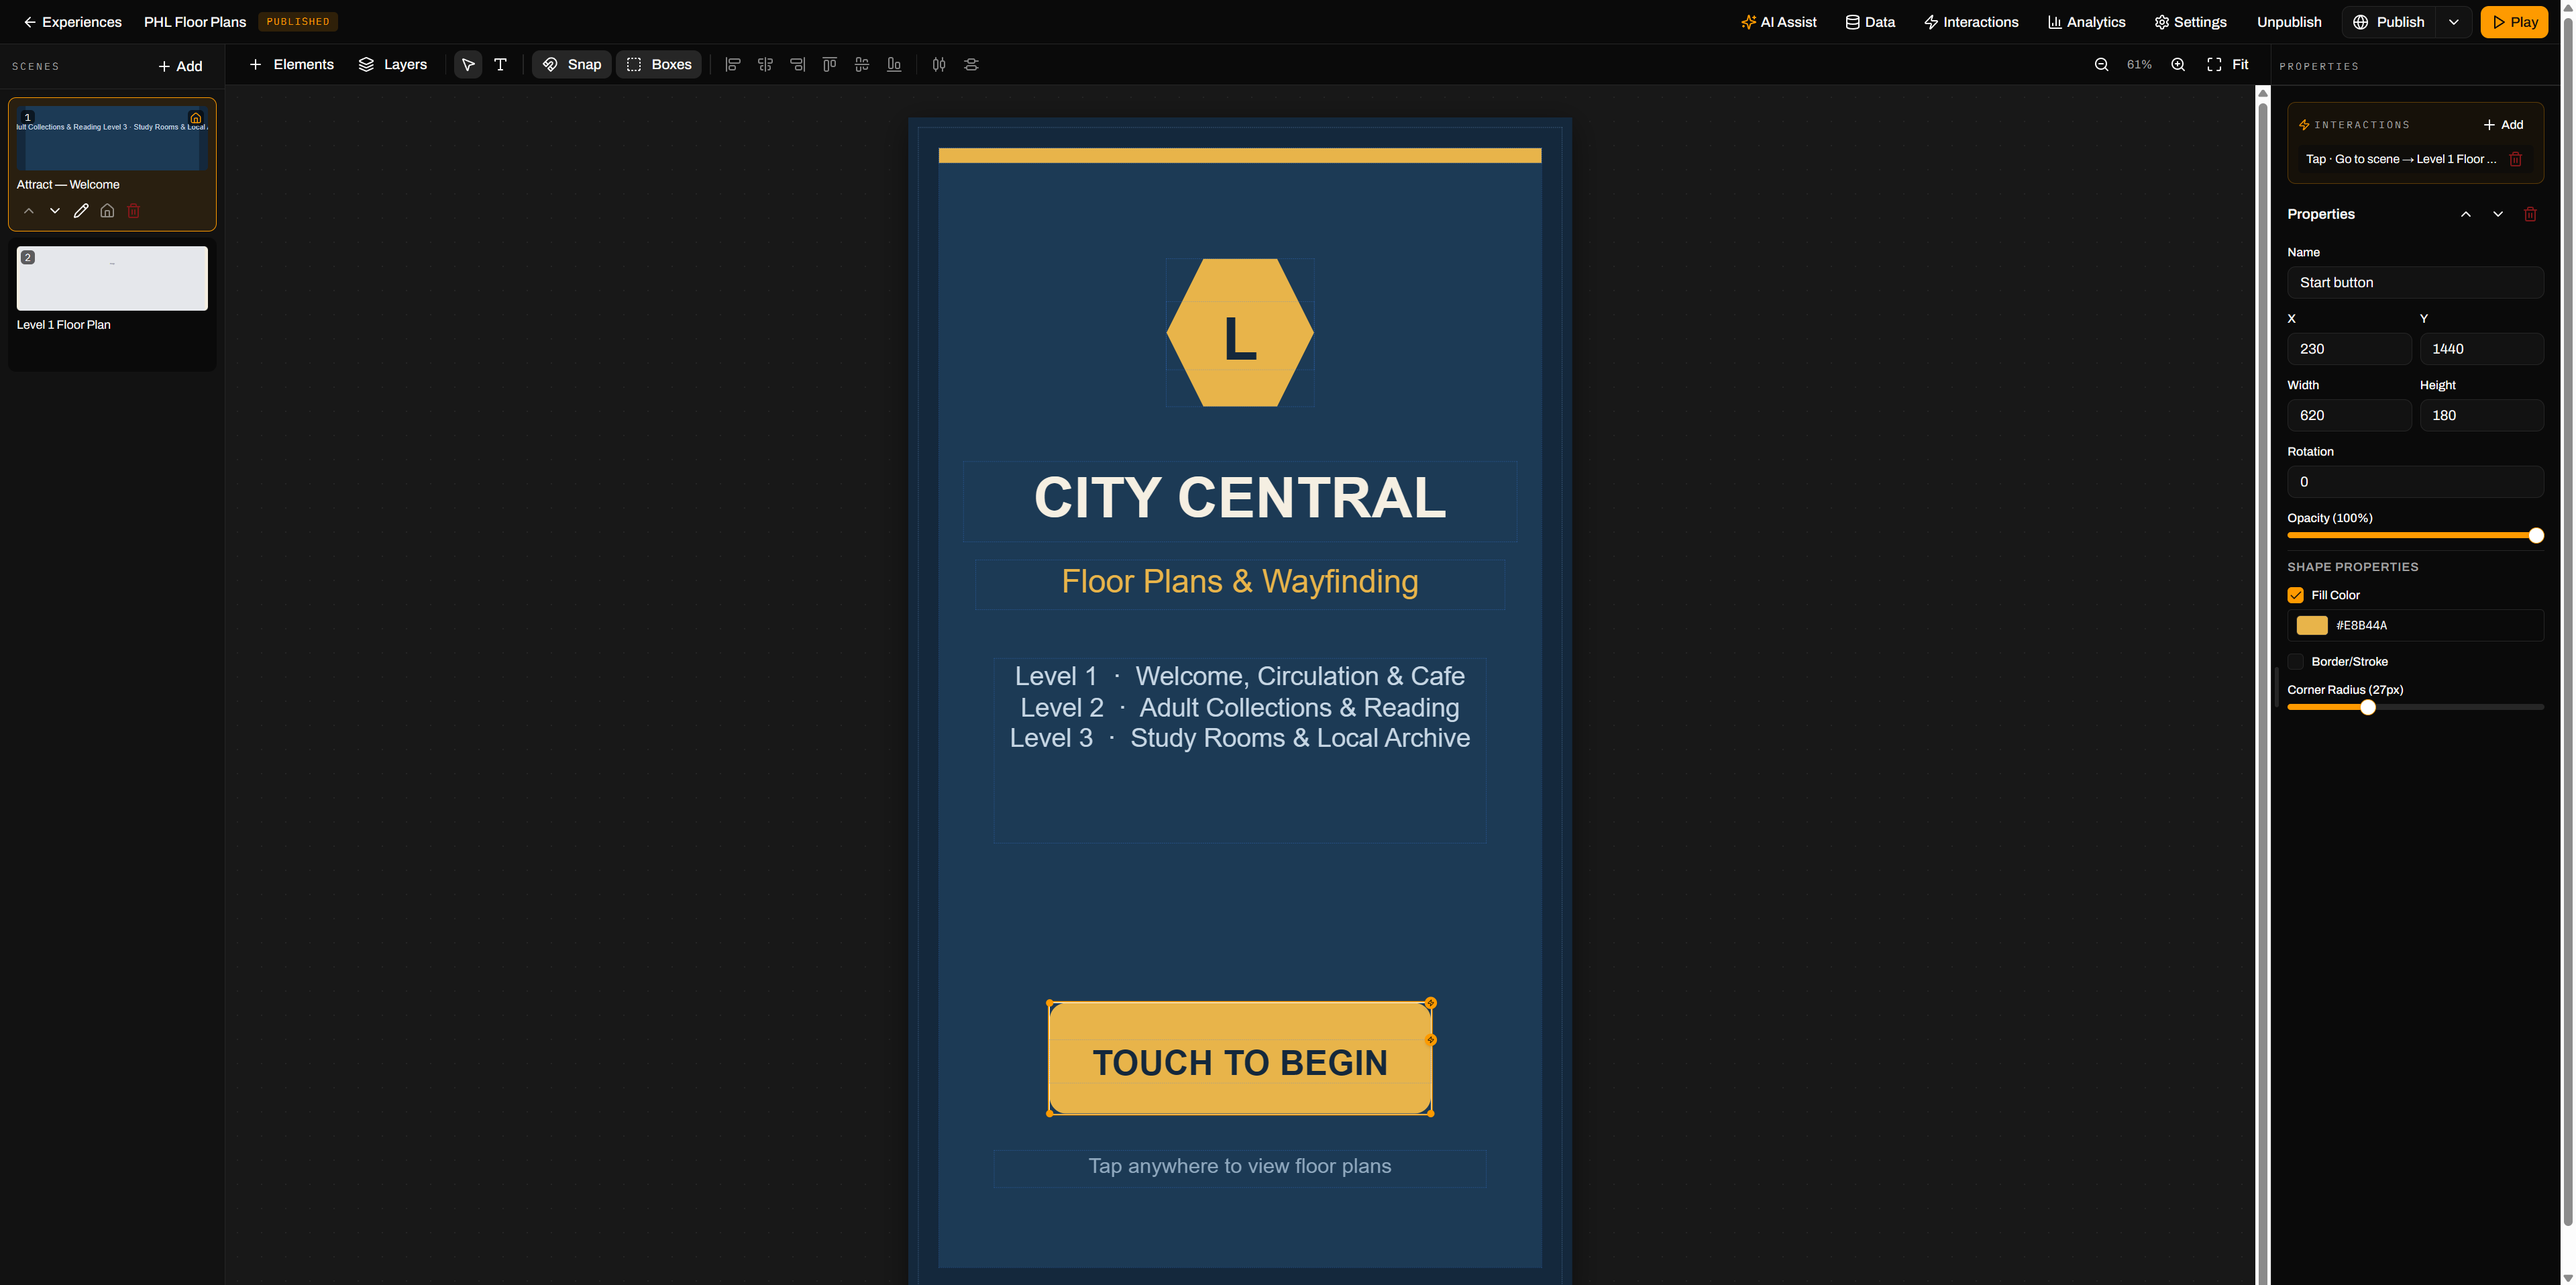
Task: Open the Analytics view
Action: click(x=2087, y=22)
